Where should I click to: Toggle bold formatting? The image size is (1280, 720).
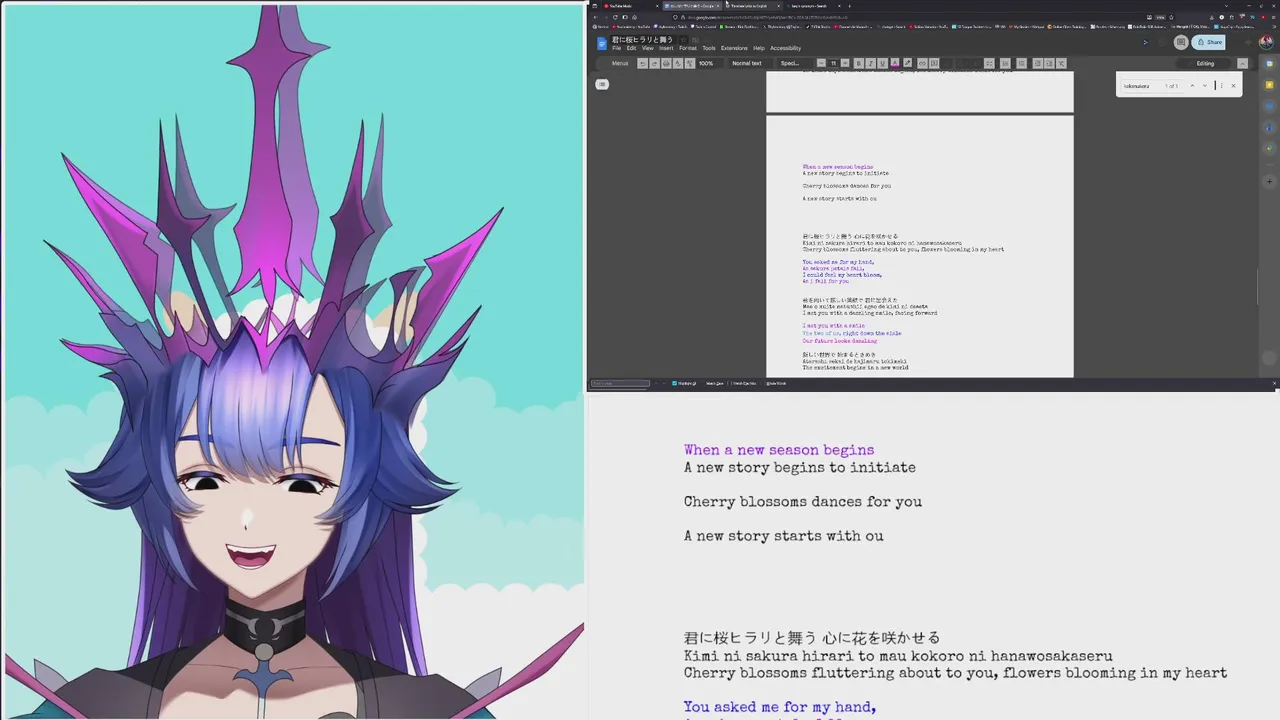[859, 63]
